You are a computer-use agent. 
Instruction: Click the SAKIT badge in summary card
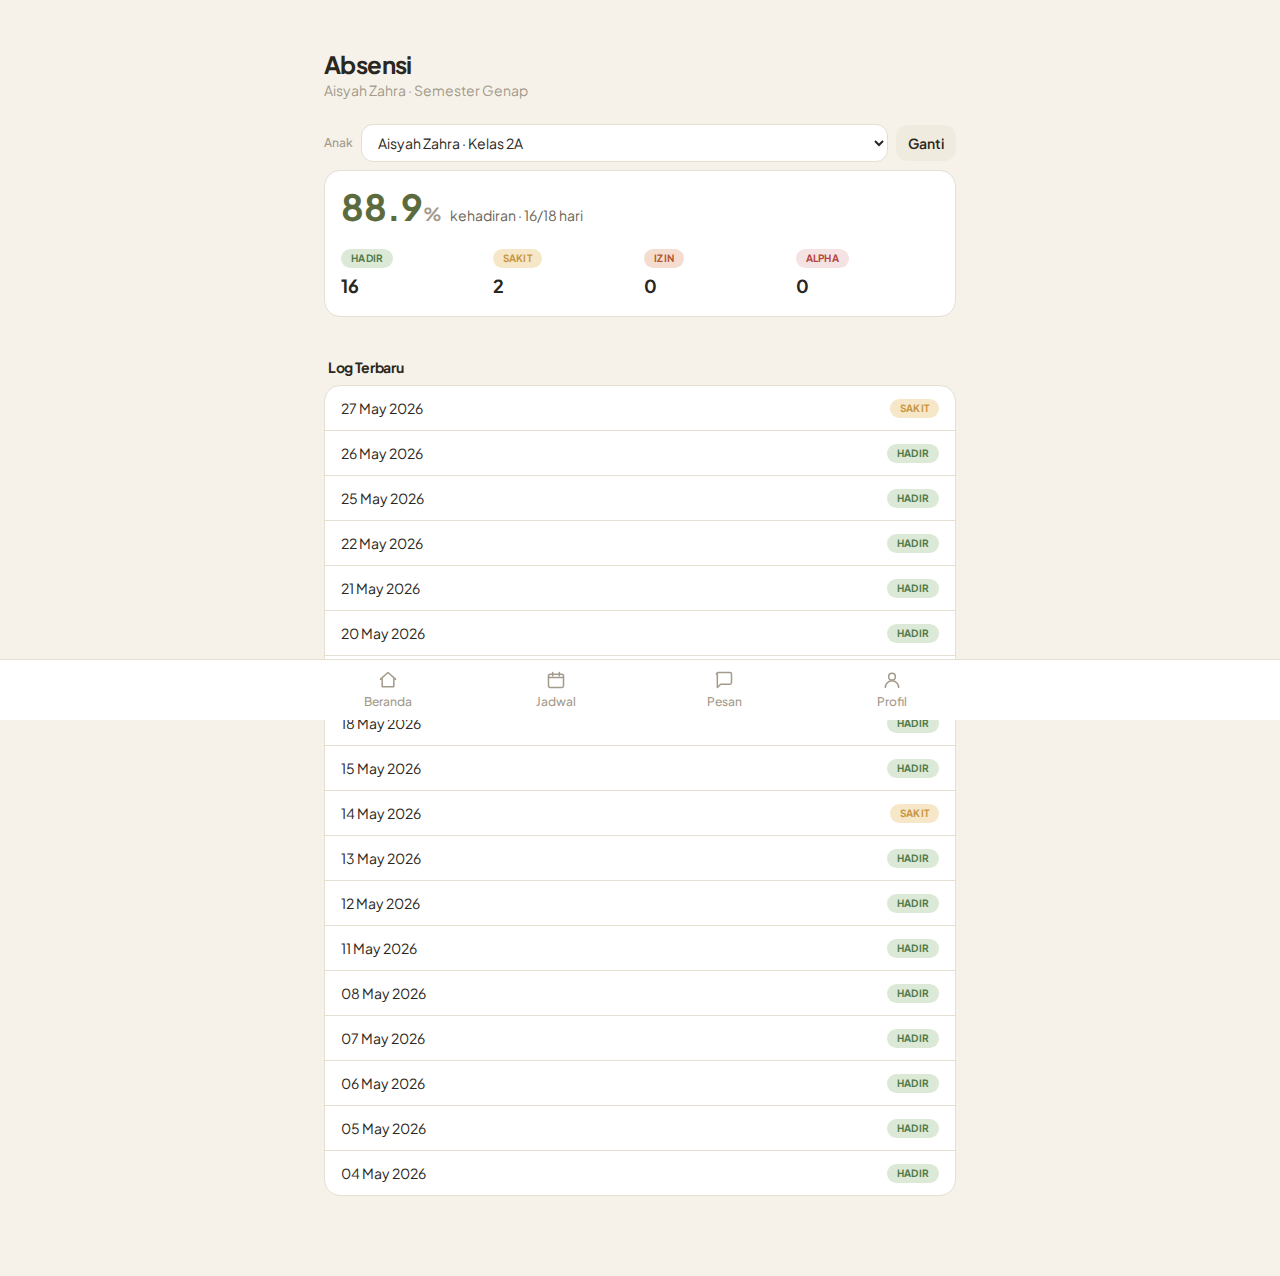[x=517, y=258]
